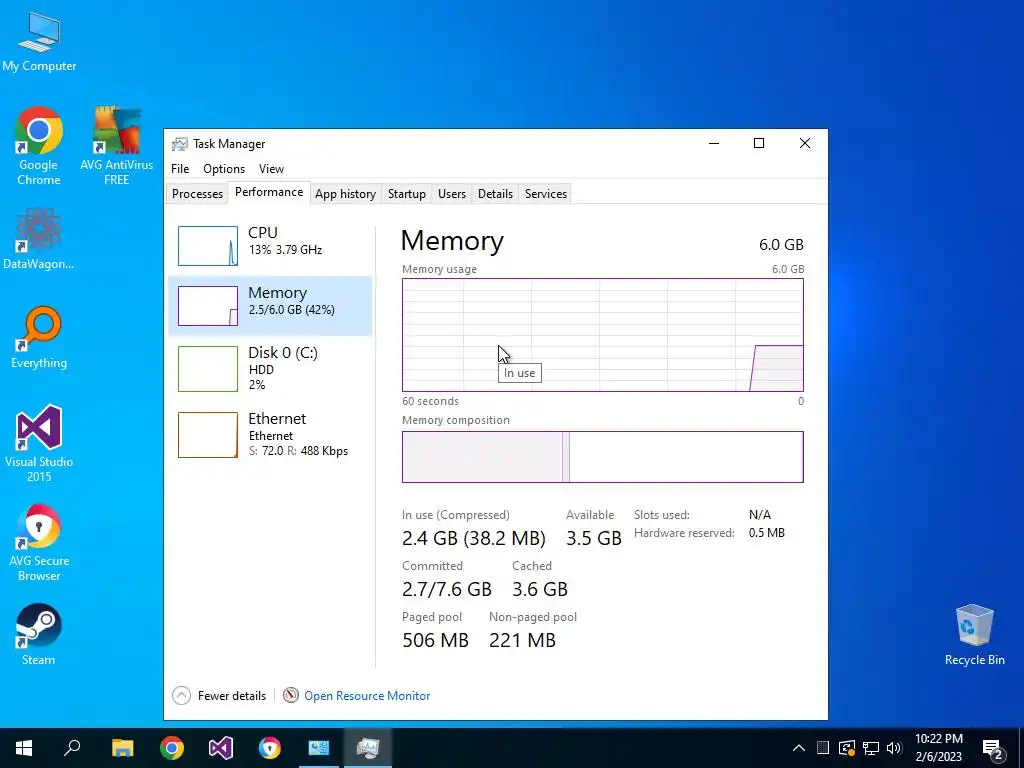Click the volume speaker tray icon
1024x768 pixels.
894,748
